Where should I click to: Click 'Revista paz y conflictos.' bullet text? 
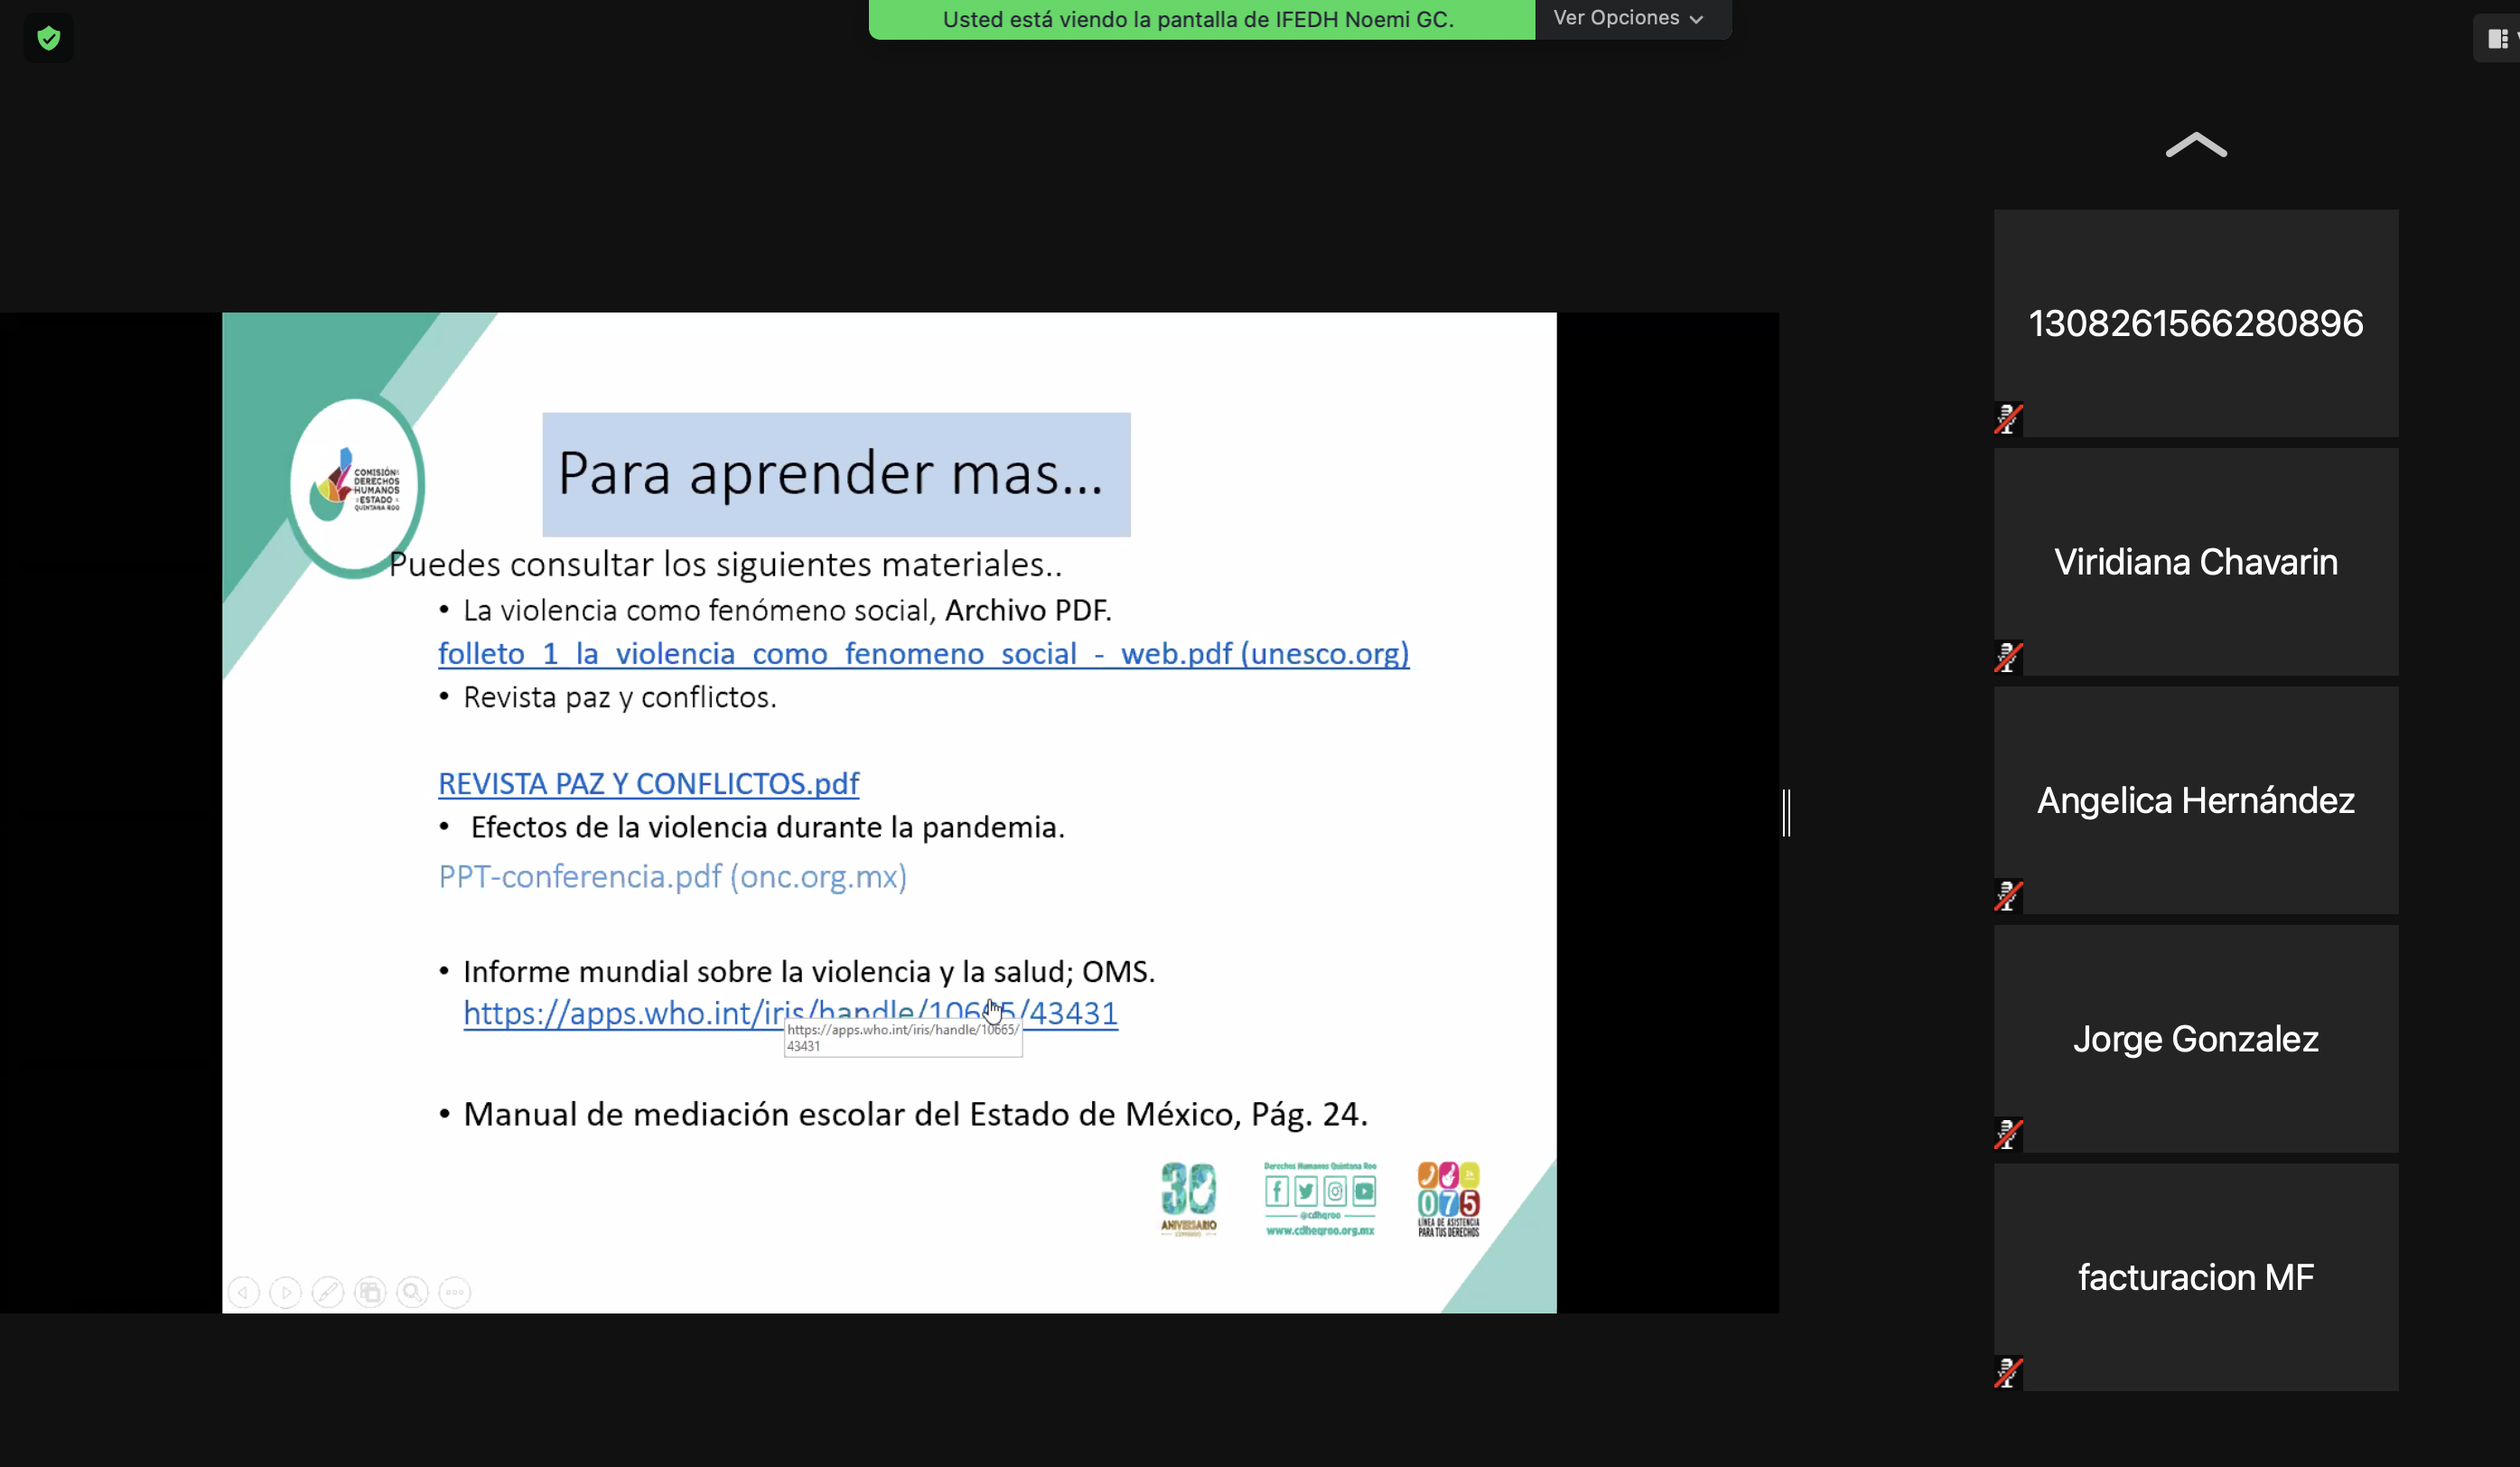pyautogui.click(x=620, y=697)
